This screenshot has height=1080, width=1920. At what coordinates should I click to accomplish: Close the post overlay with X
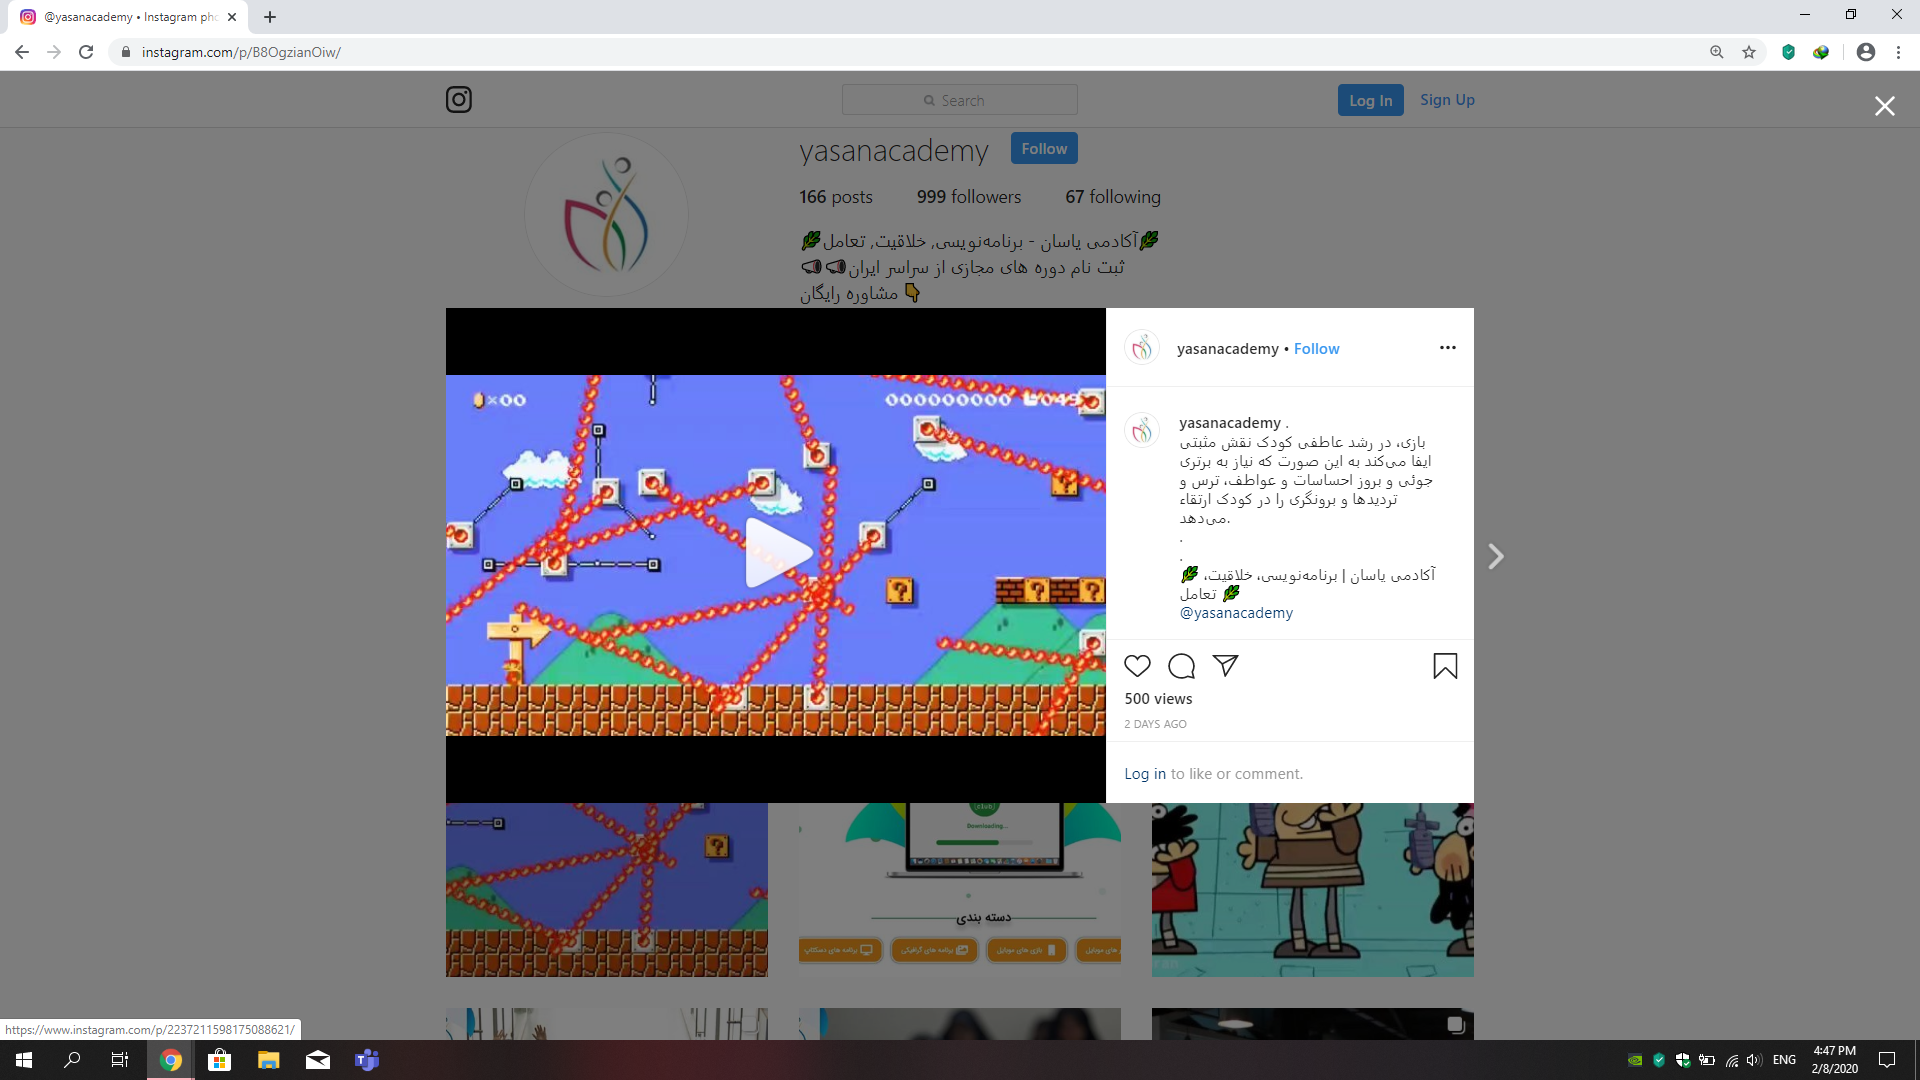tap(1884, 106)
